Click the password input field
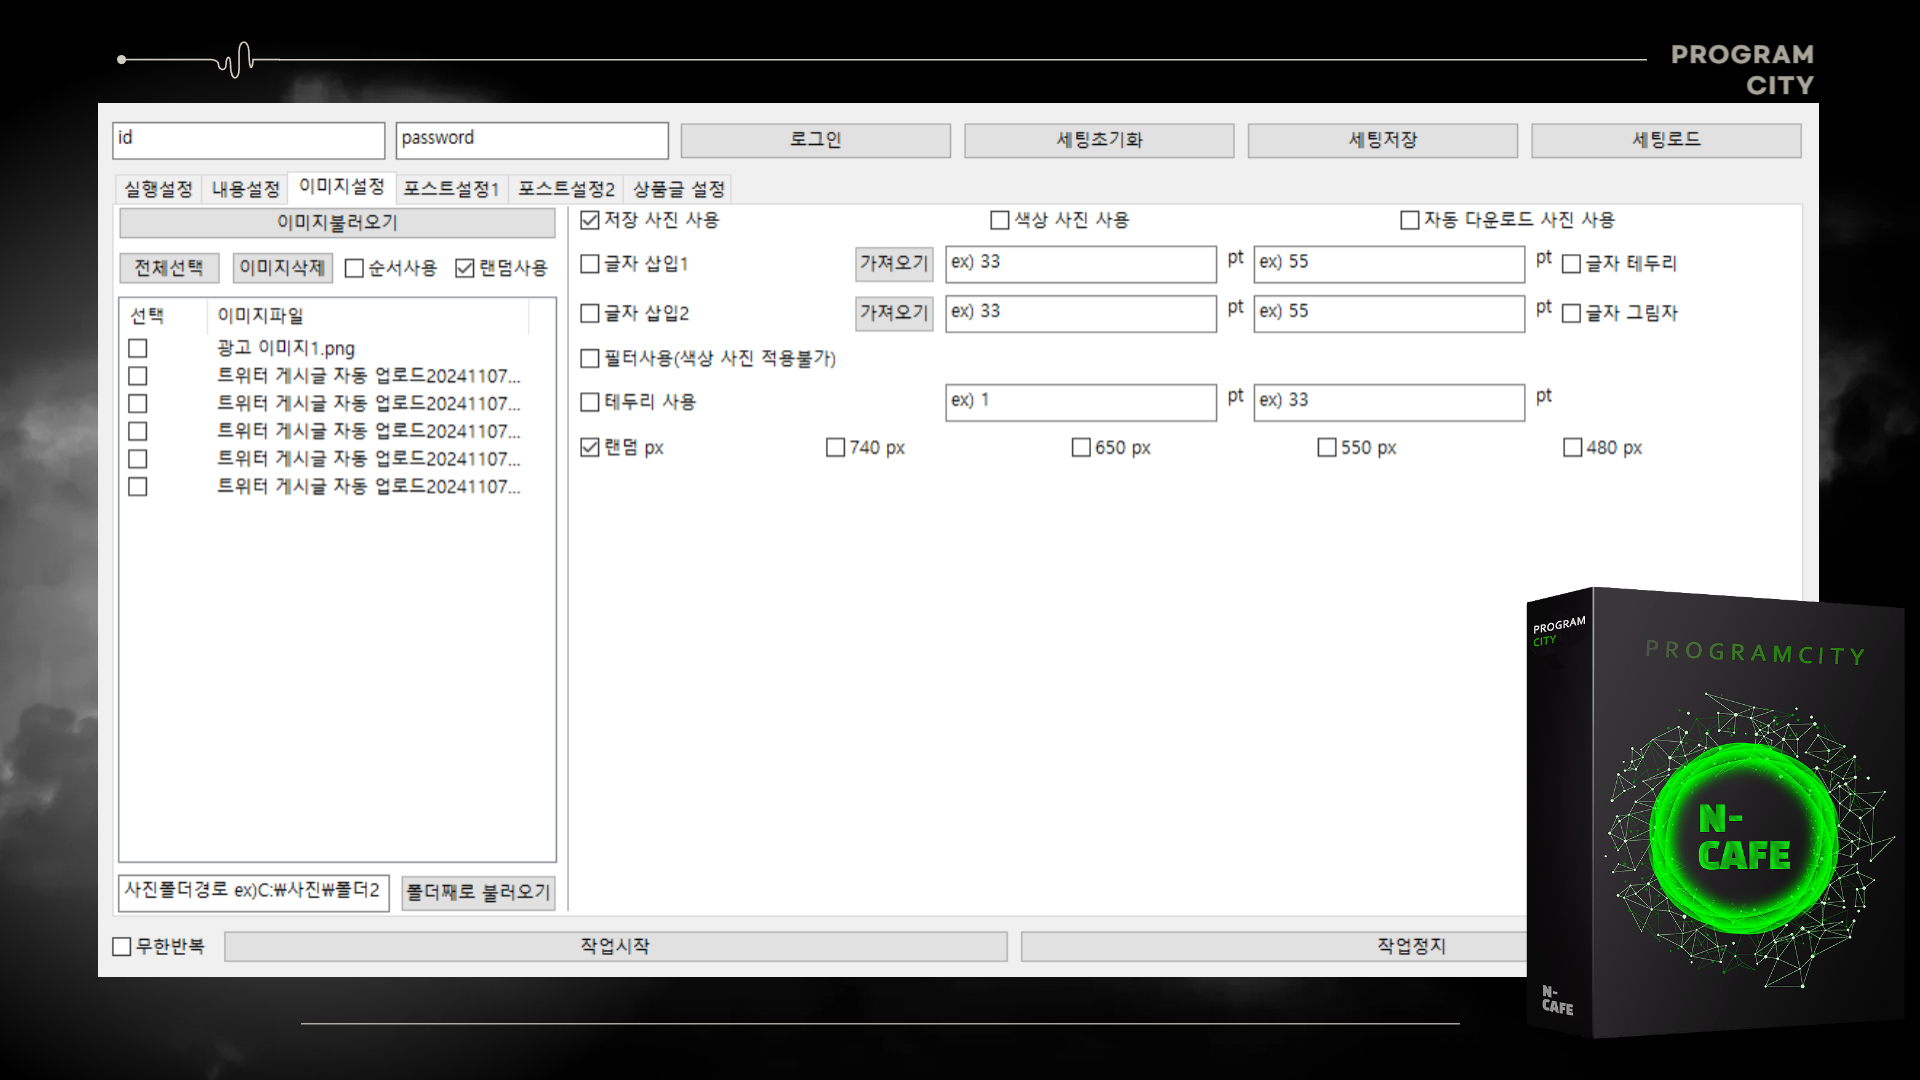 coord(532,140)
